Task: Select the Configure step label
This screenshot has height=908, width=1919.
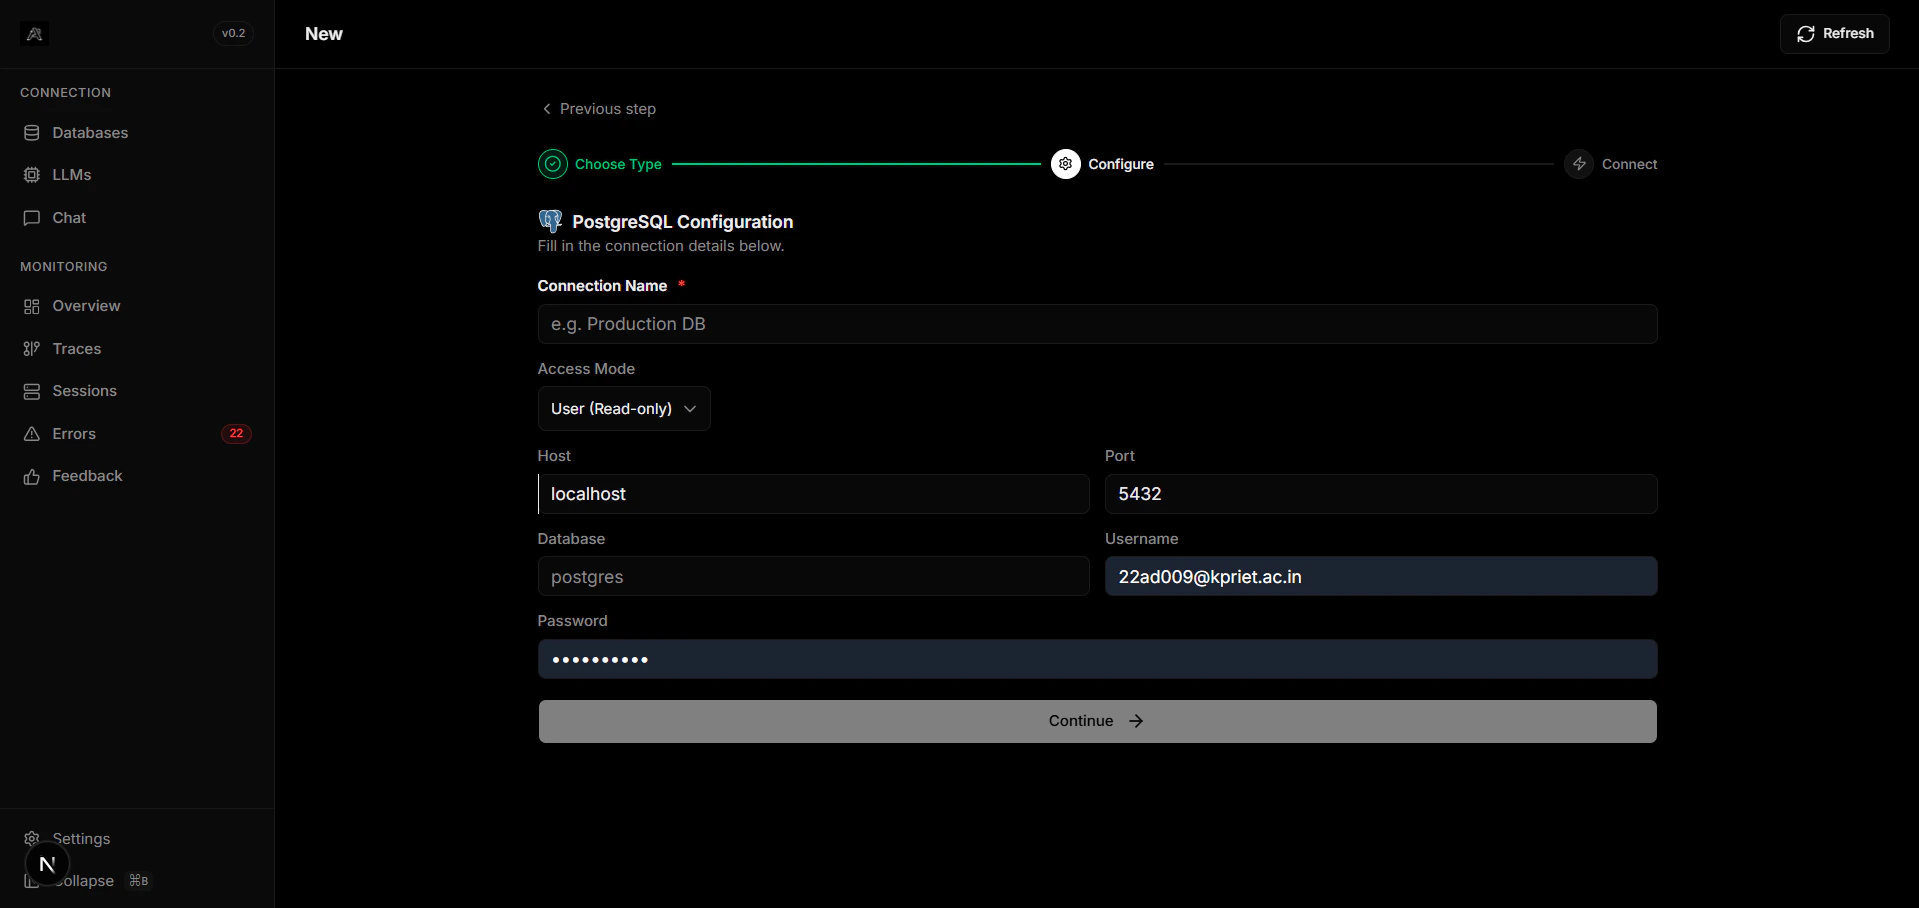Action: [x=1121, y=164]
